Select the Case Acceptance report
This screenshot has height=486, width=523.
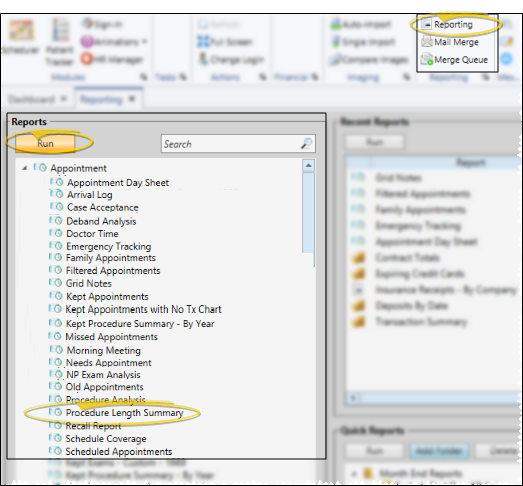[103, 207]
